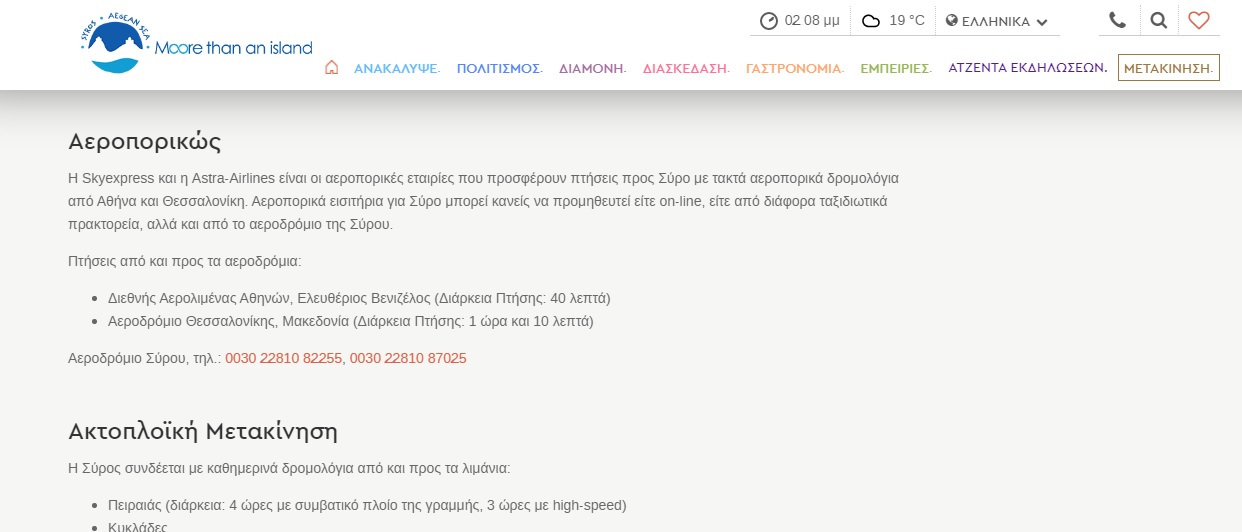Image resolution: width=1242 pixels, height=532 pixels.
Task: Open the ΓΑΣΤΡΟΝΟΜΙΑ menu
Action: click(x=795, y=68)
